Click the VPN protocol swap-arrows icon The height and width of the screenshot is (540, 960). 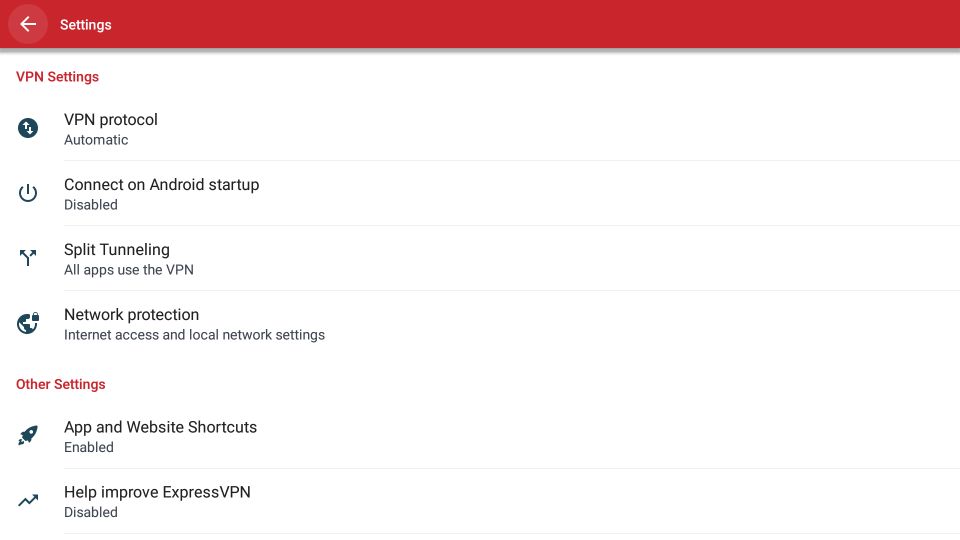[28, 128]
